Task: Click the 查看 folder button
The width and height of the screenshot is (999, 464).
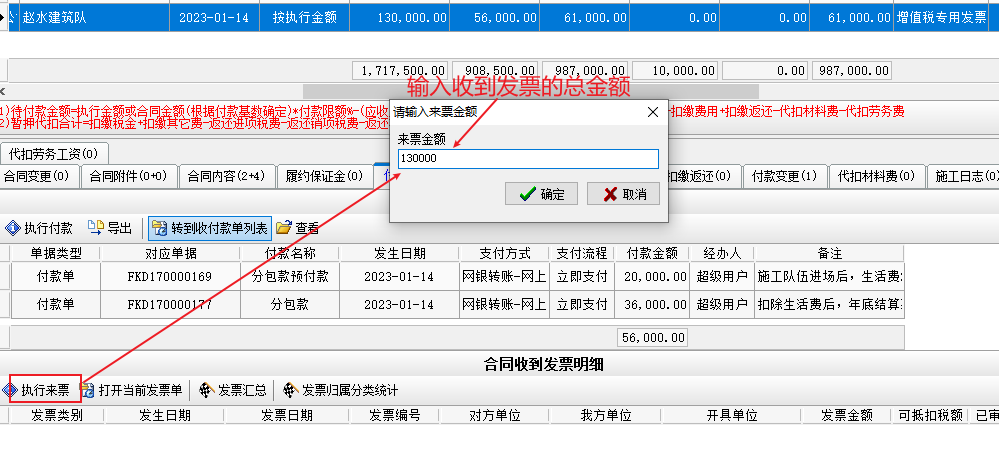Action: [x=298, y=228]
